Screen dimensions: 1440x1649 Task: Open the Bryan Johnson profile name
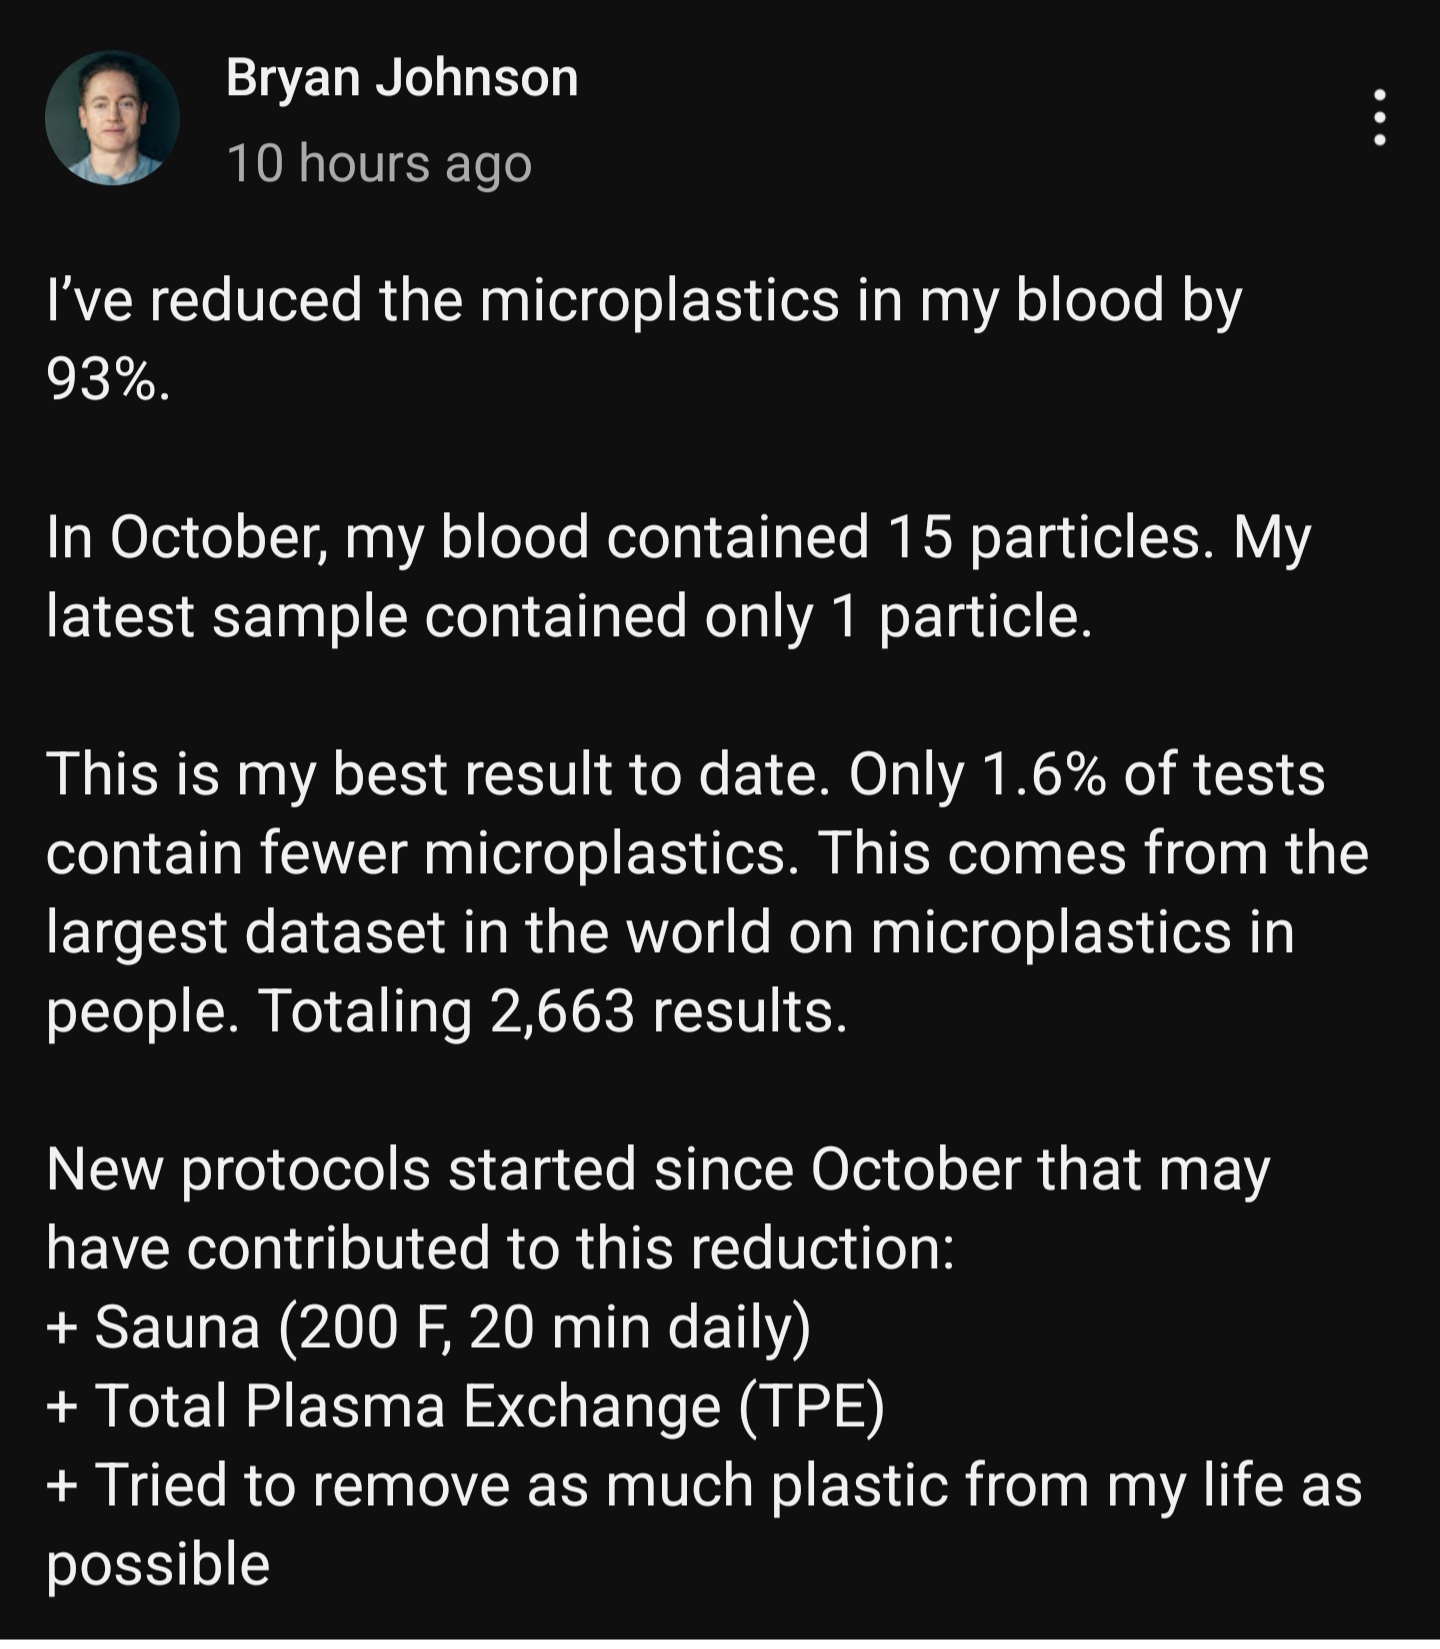coord(402,79)
